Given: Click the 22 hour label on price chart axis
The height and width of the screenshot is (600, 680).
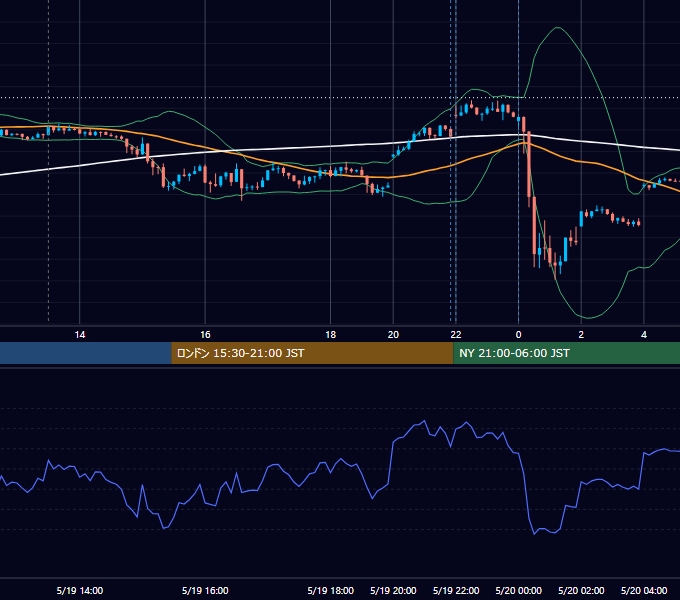Looking at the screenshot, I should [456, 335].
